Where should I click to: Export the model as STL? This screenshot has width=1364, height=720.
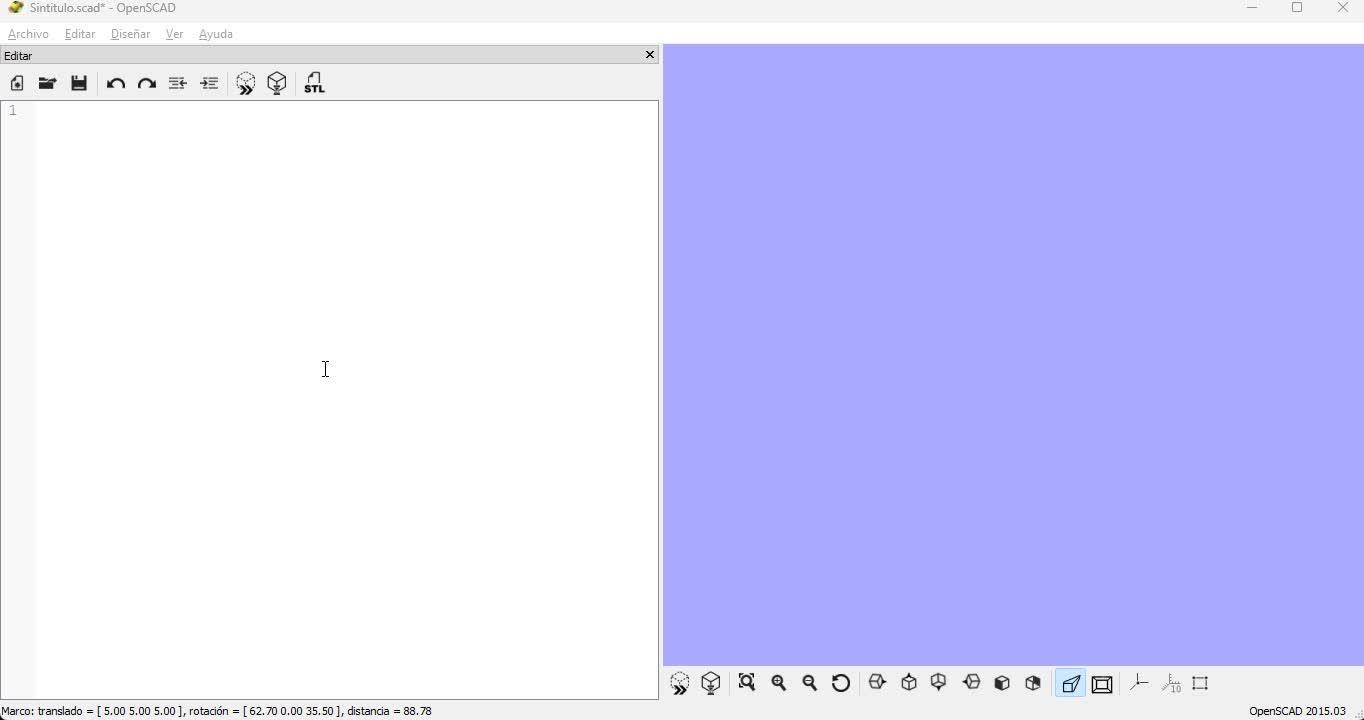click(x=314, y=84)
